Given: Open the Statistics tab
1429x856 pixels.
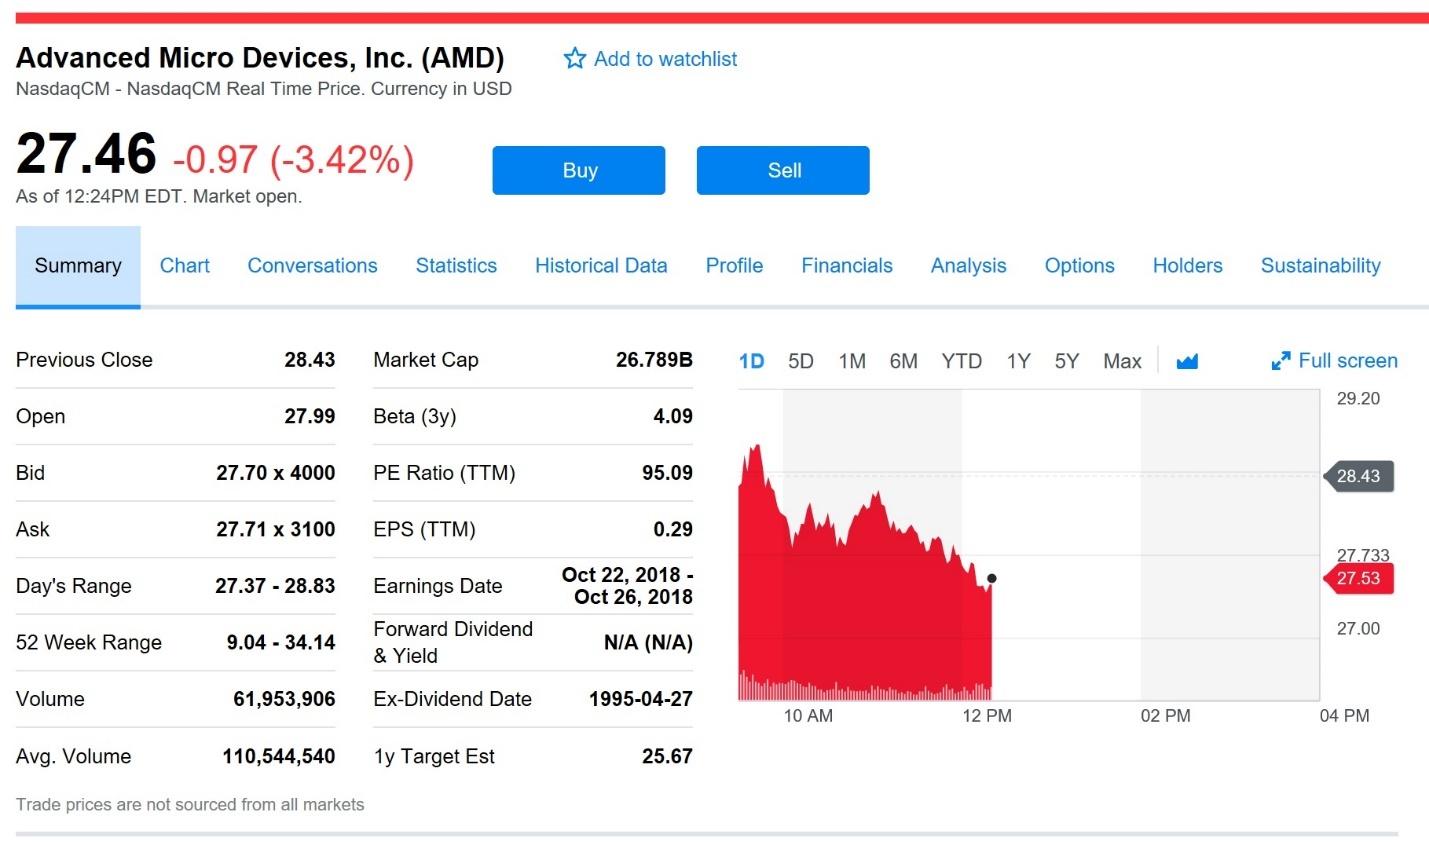Looking at the screenshot, I should [x=456, y=266].
